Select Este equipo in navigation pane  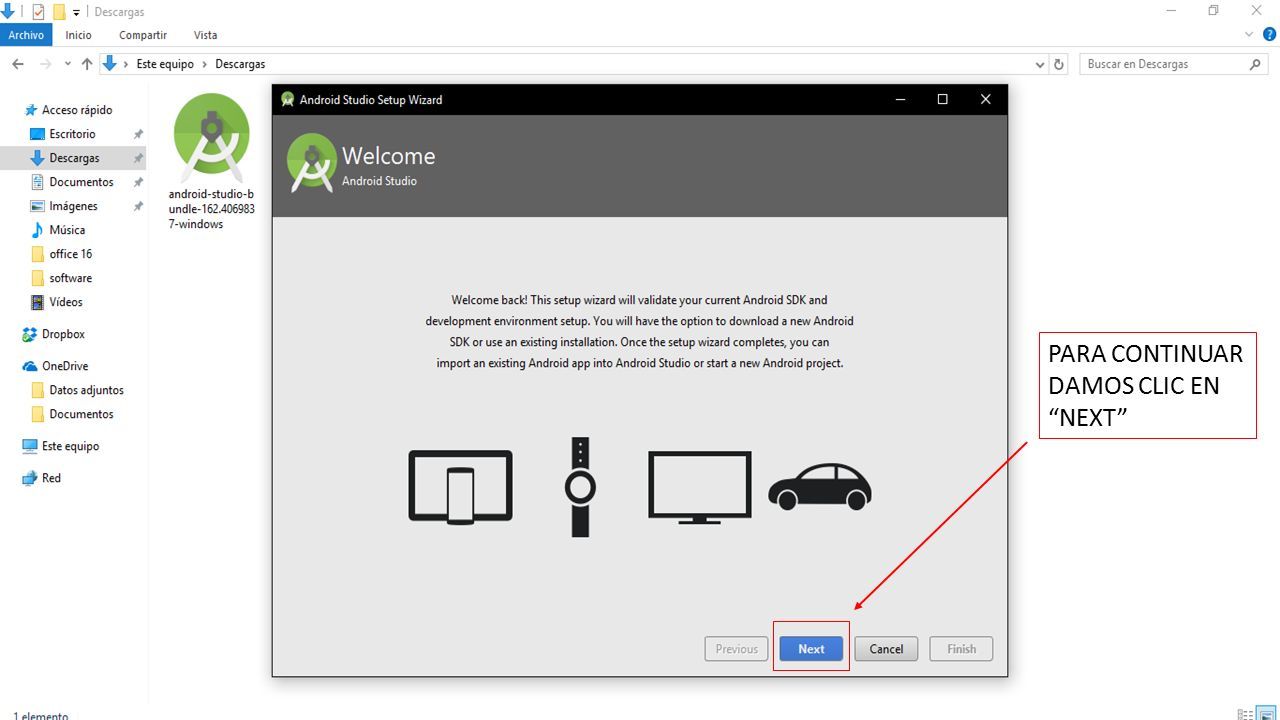pos(70,446)
